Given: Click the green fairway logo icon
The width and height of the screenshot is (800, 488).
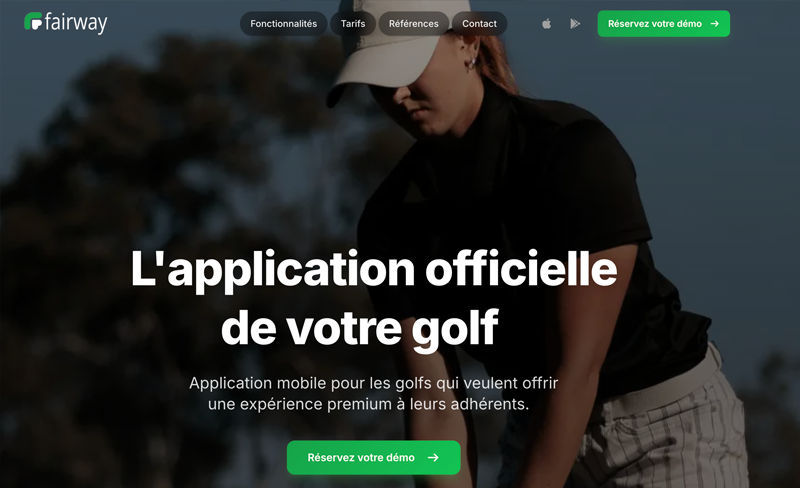Looking at the screenshot, I should click(33, 21).
